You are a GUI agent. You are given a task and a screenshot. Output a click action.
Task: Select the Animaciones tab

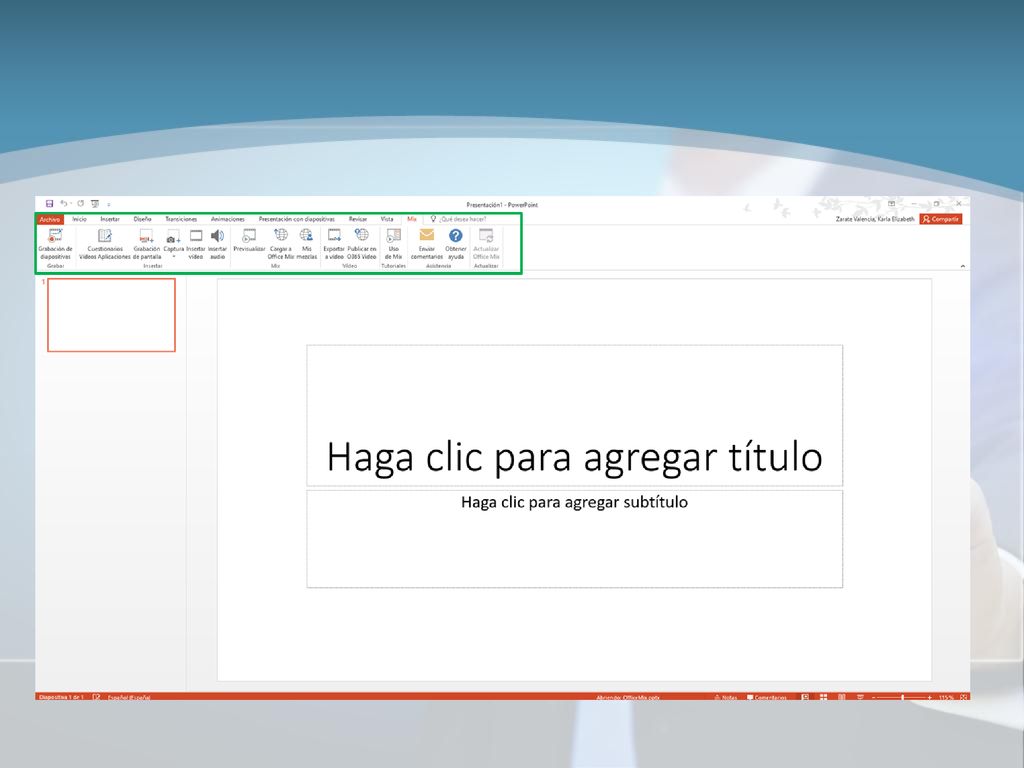point(227,219)
